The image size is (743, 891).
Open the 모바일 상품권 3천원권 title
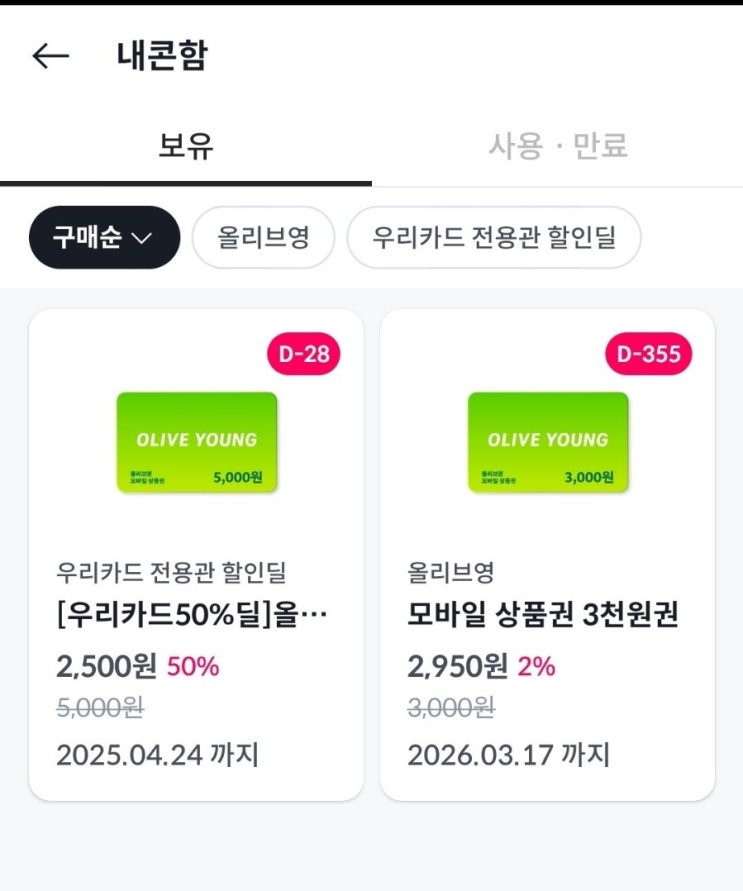[542, 614]
